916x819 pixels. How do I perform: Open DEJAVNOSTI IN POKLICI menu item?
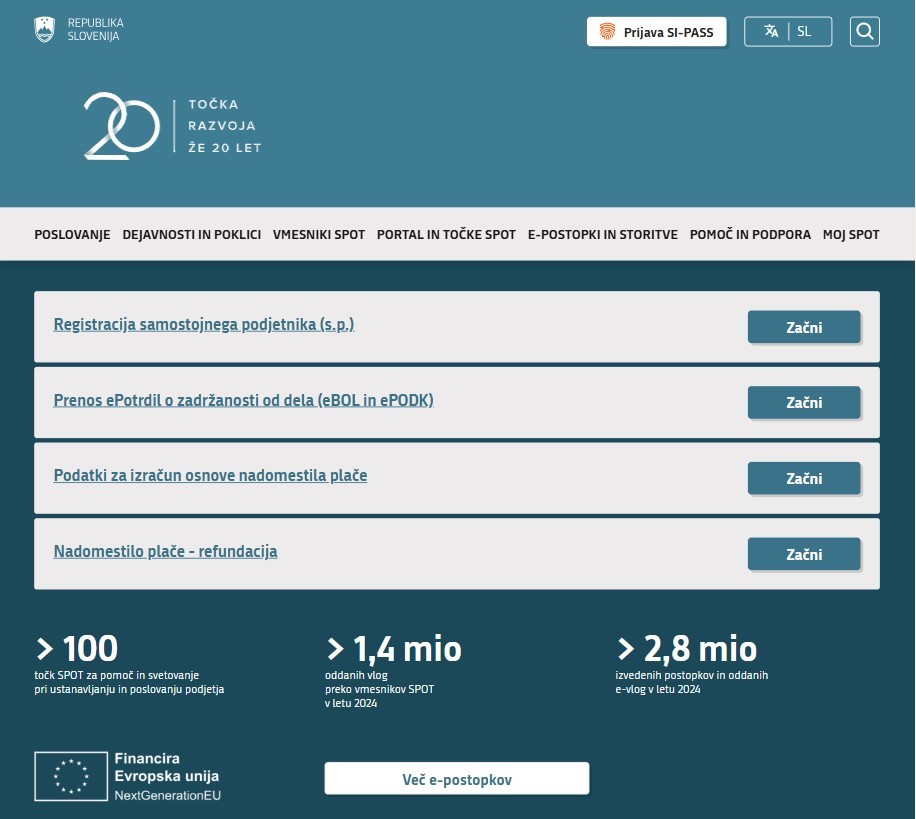point(191,234)
